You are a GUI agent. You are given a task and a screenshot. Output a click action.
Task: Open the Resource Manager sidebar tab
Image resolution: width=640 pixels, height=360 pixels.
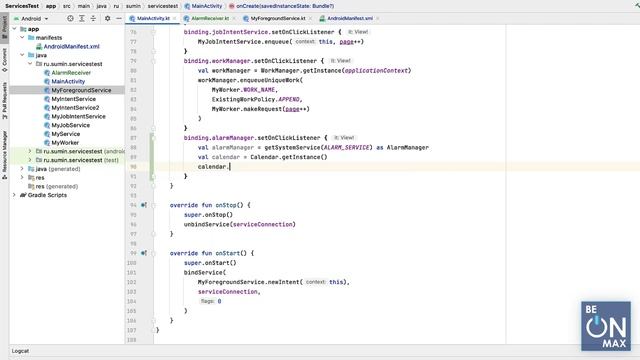[4, 154]
